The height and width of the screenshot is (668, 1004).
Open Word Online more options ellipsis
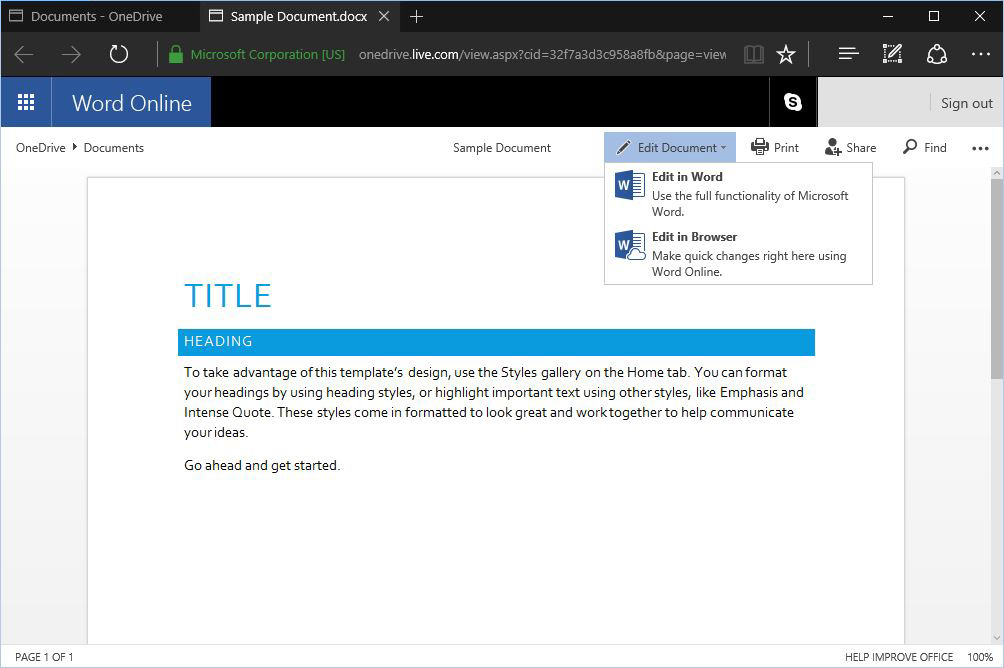tap(980, 149)
